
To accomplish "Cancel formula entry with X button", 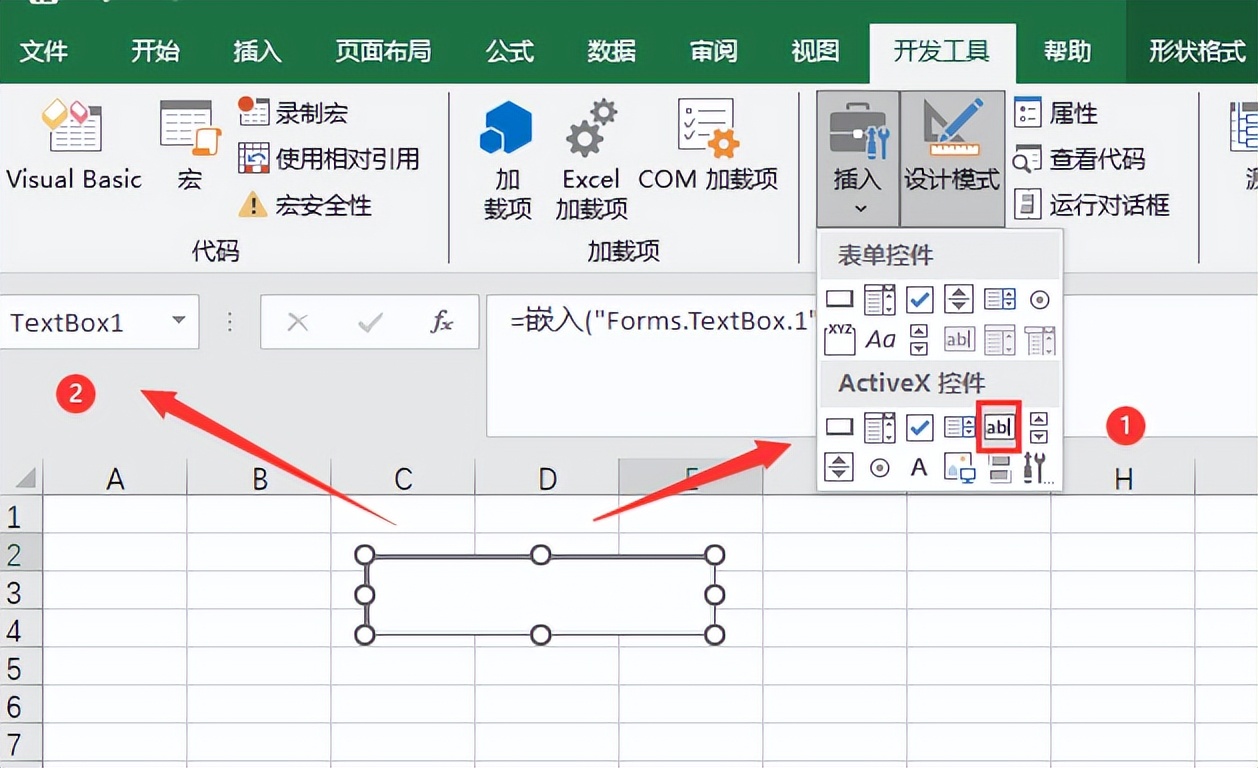I will click(297, 322).
